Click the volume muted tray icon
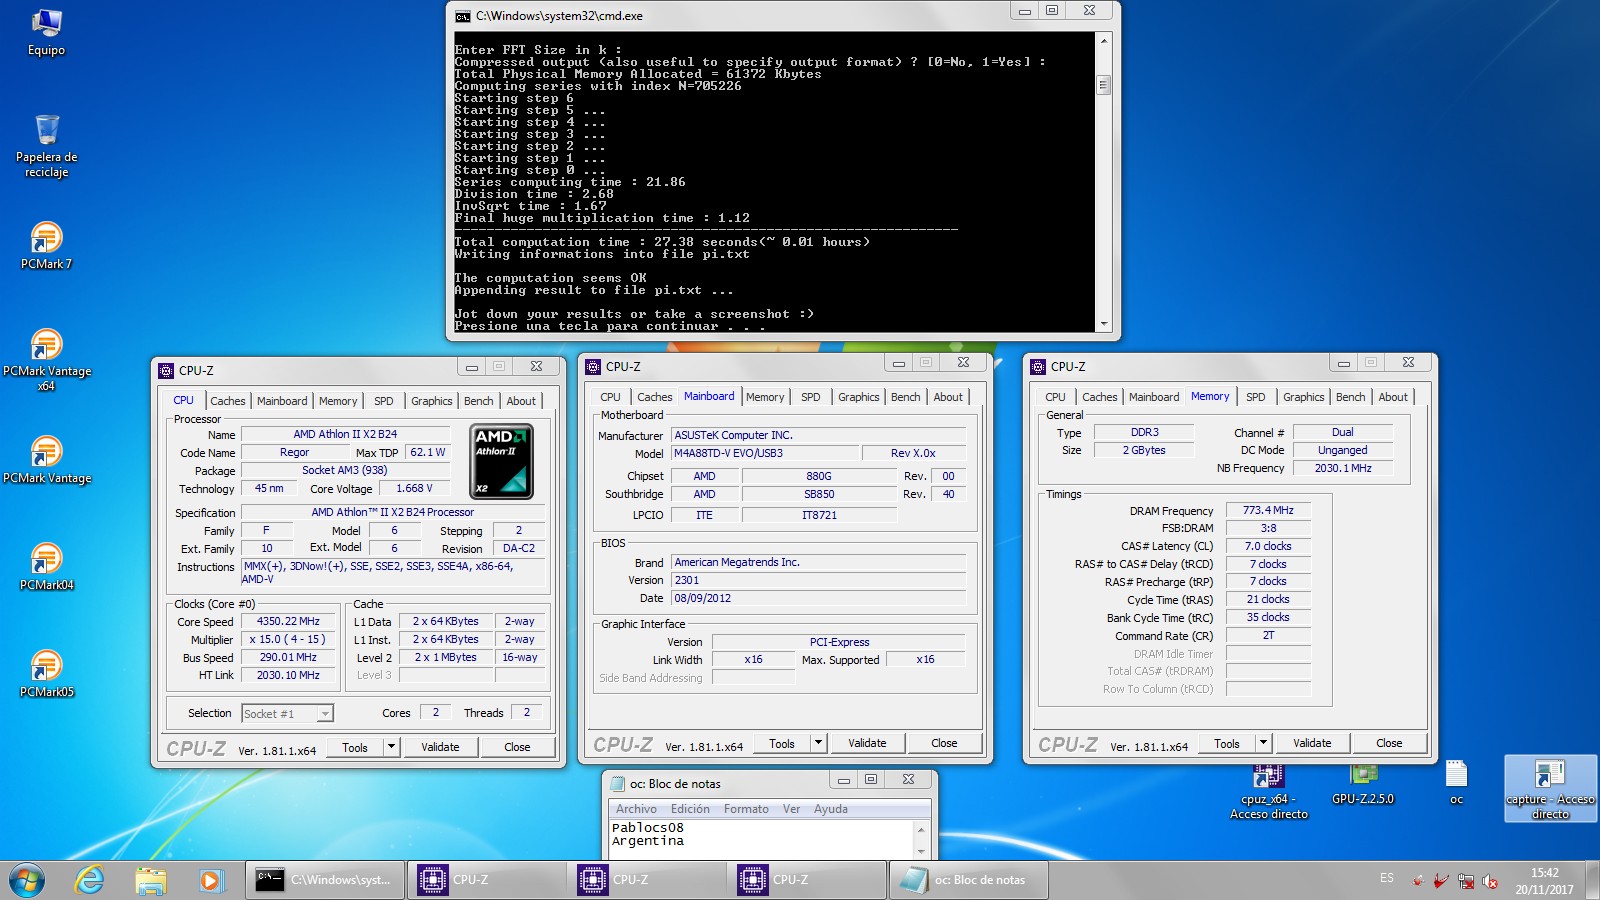1600x900 pixels. (1490, 881)
